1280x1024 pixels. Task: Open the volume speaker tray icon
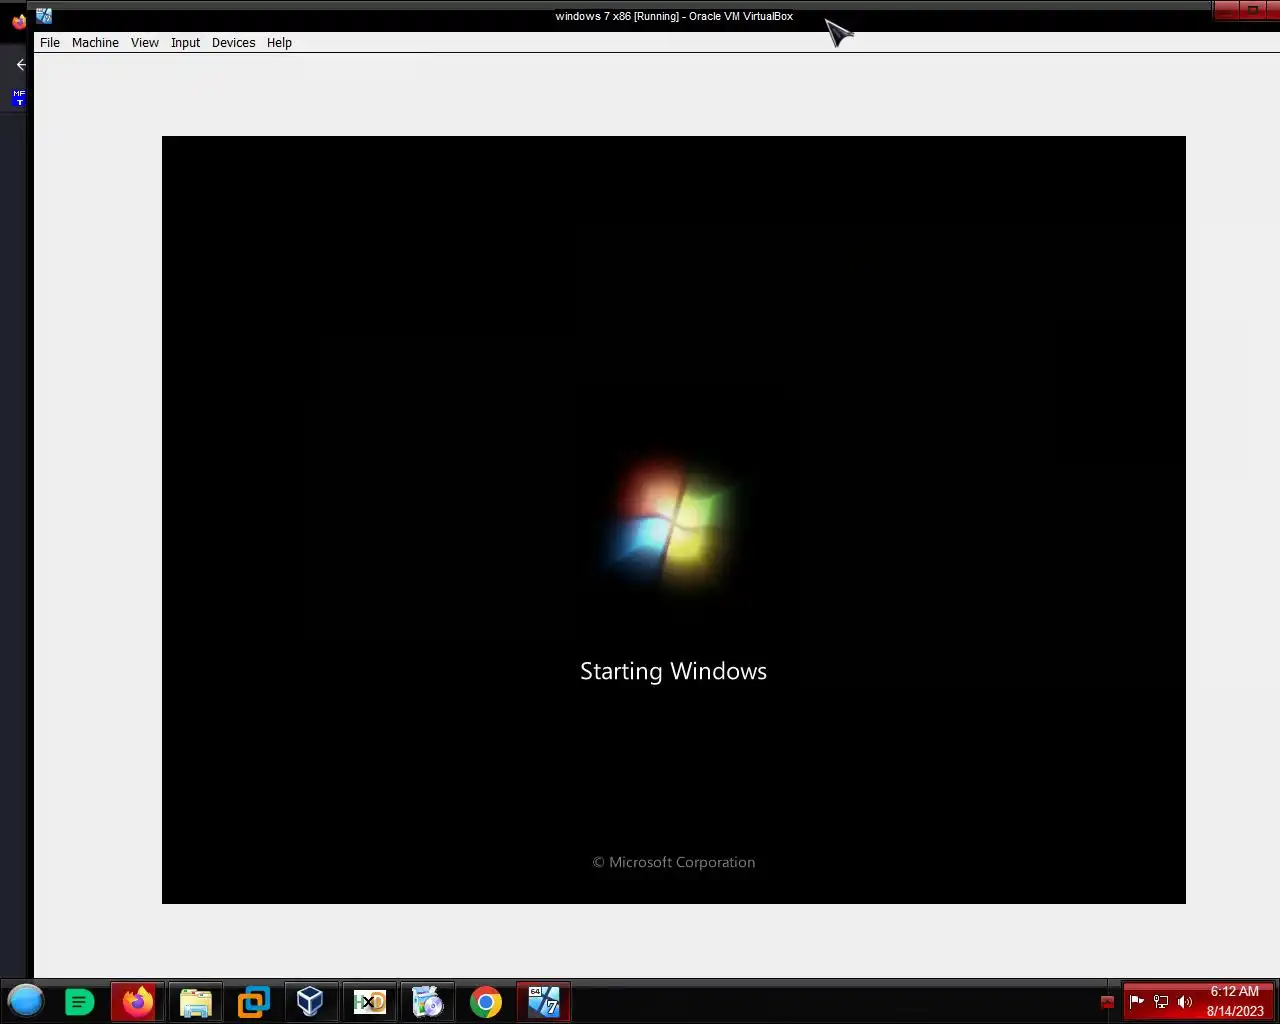click(1185, 1002)
